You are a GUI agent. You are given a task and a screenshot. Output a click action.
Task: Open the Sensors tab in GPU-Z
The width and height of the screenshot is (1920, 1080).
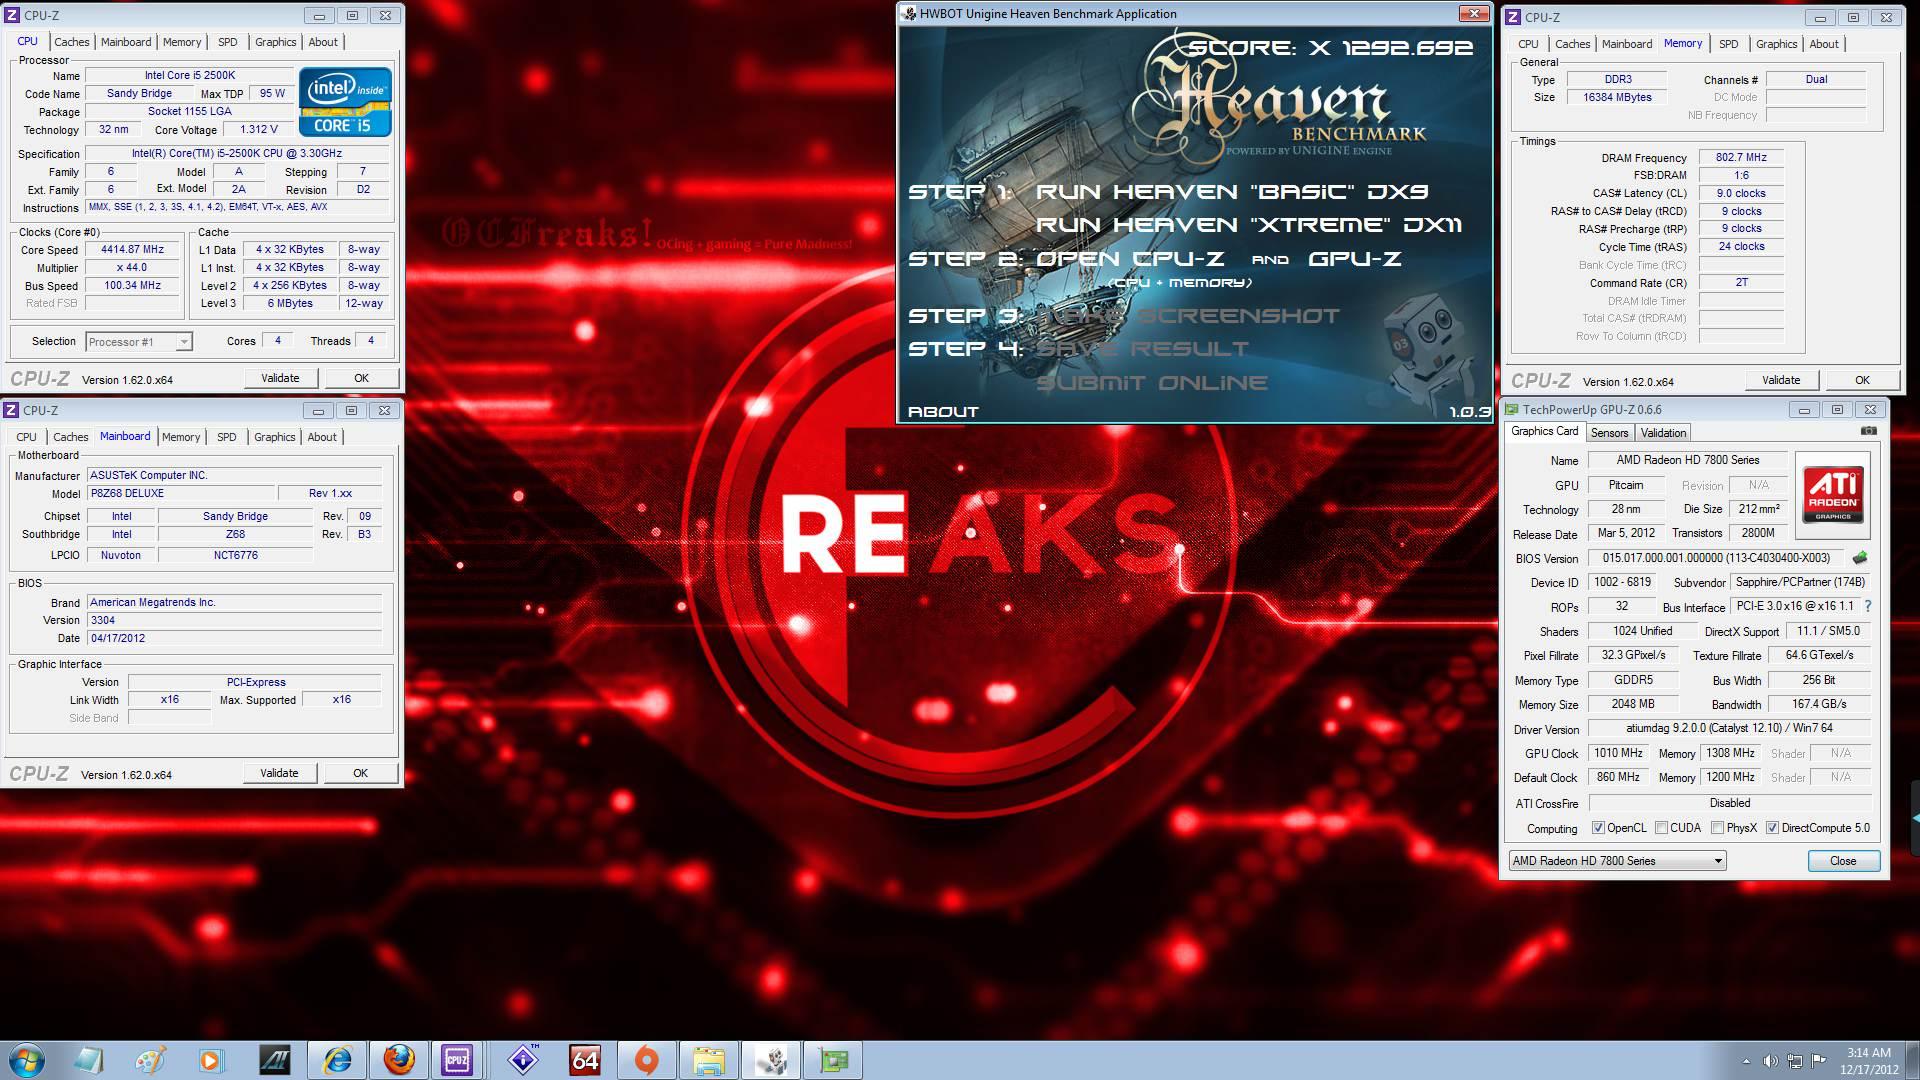pos(1610,433)
